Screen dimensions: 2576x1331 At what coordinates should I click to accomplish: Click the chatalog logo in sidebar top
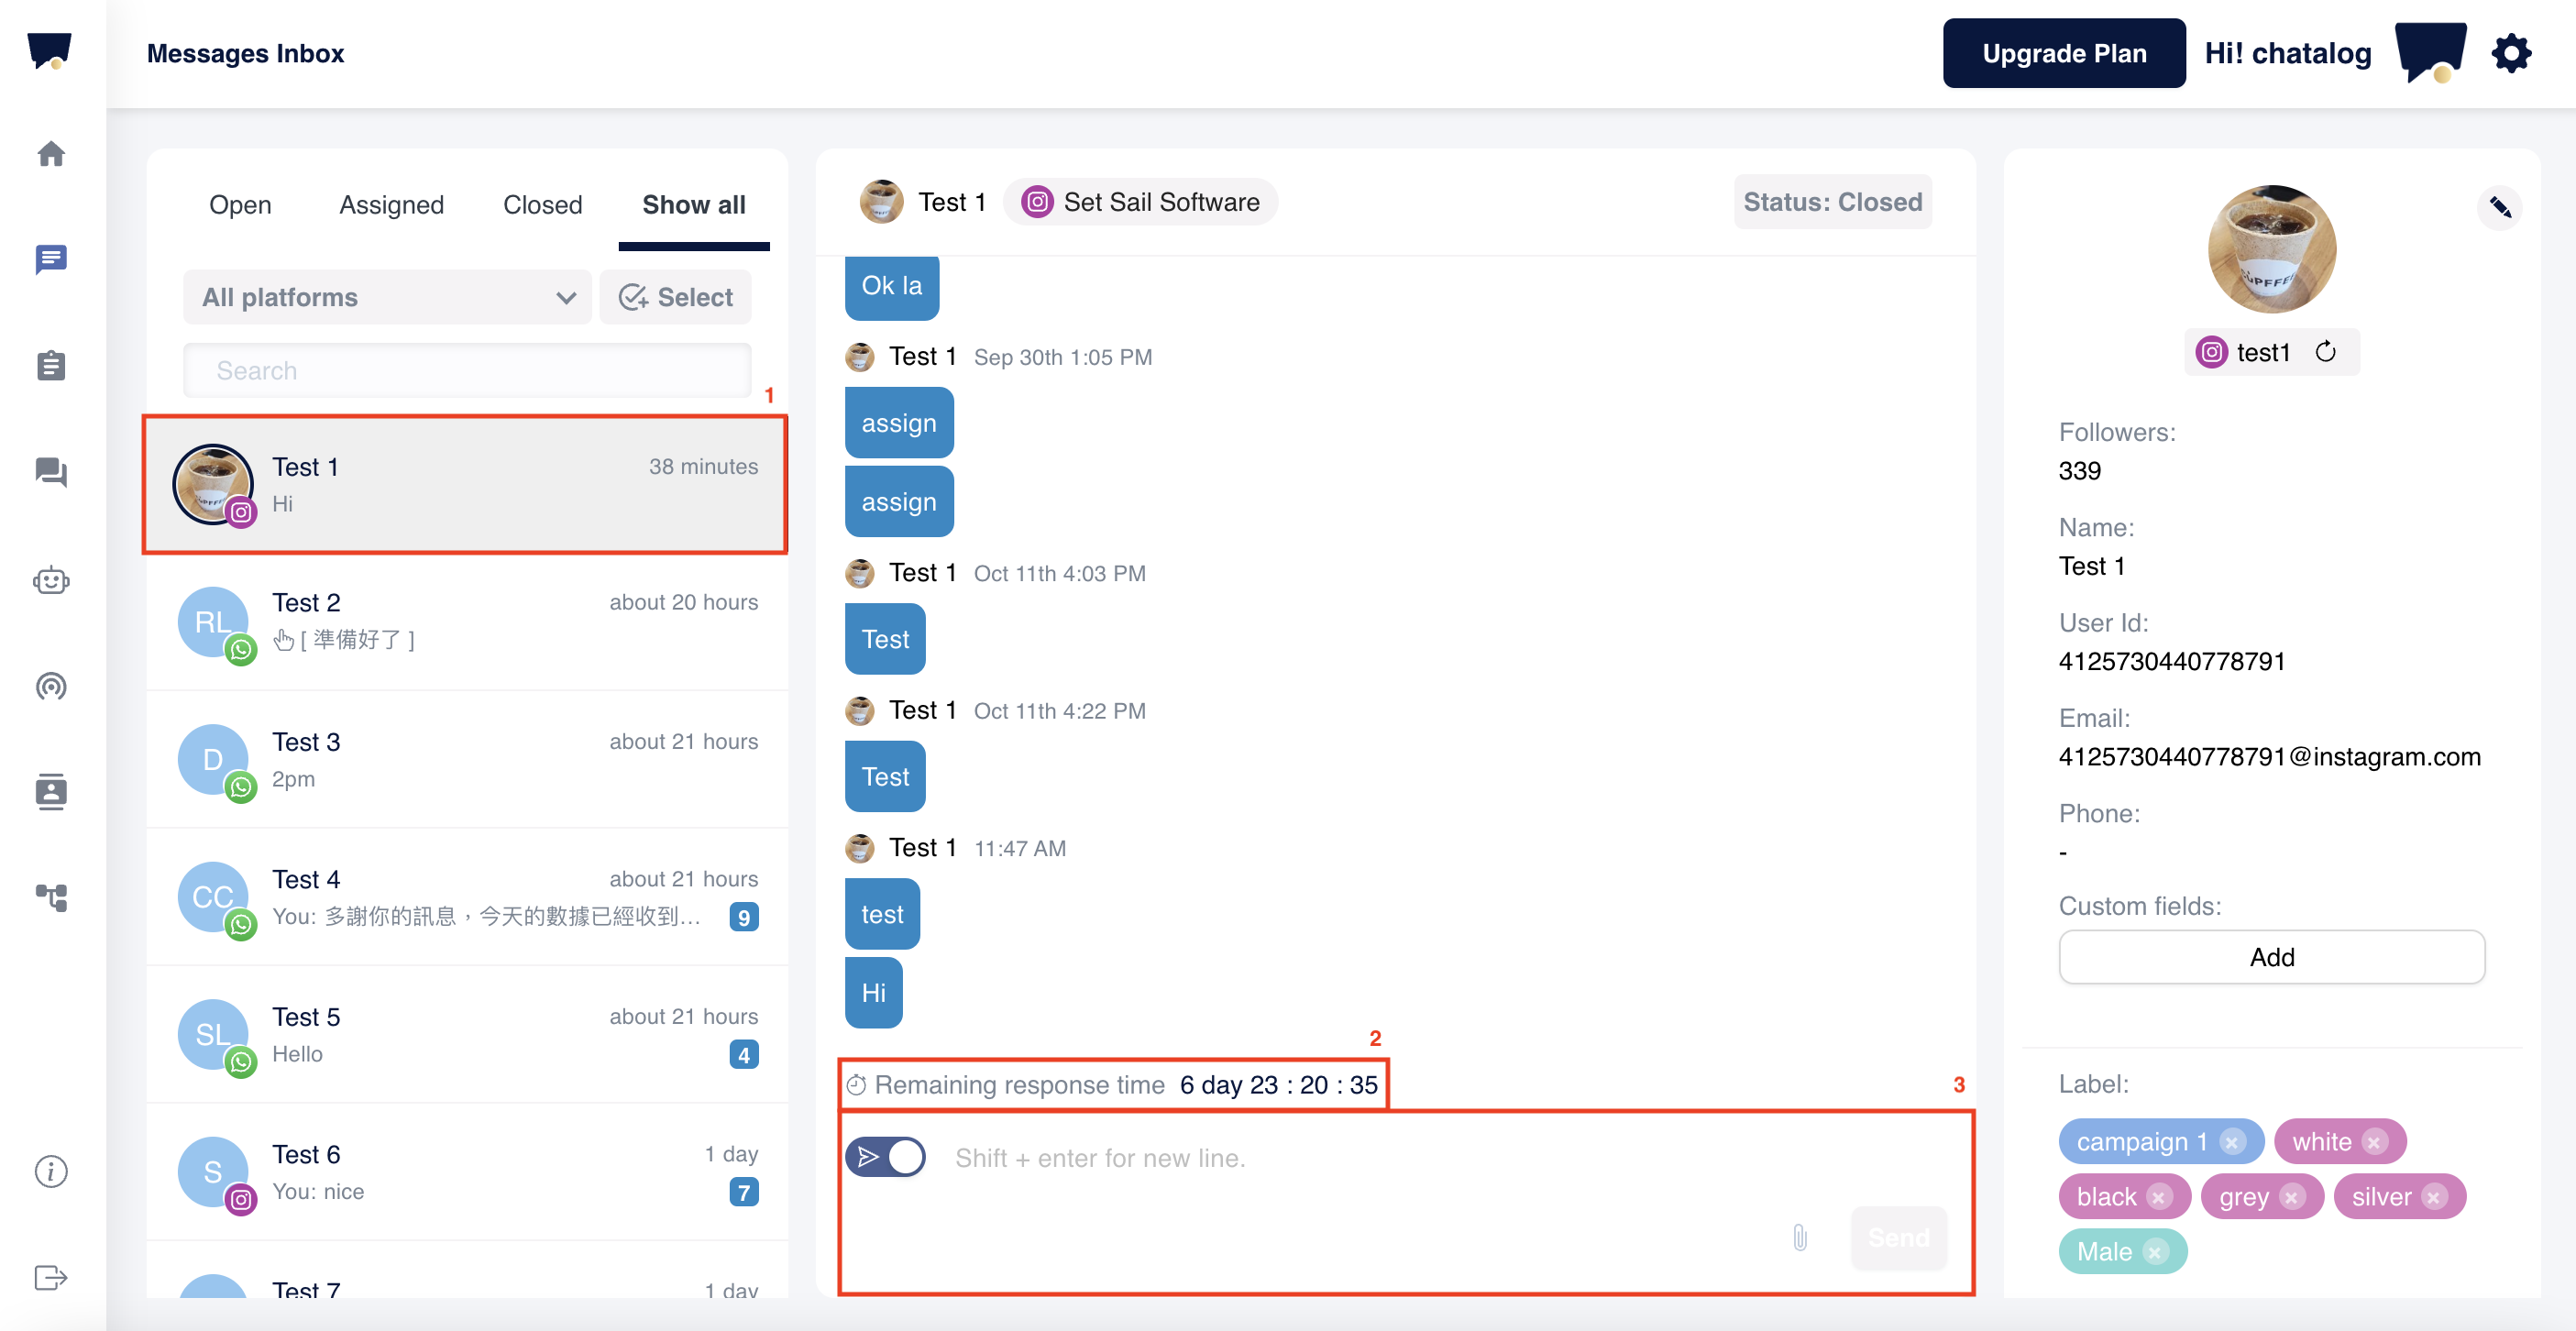click(50, 50)
